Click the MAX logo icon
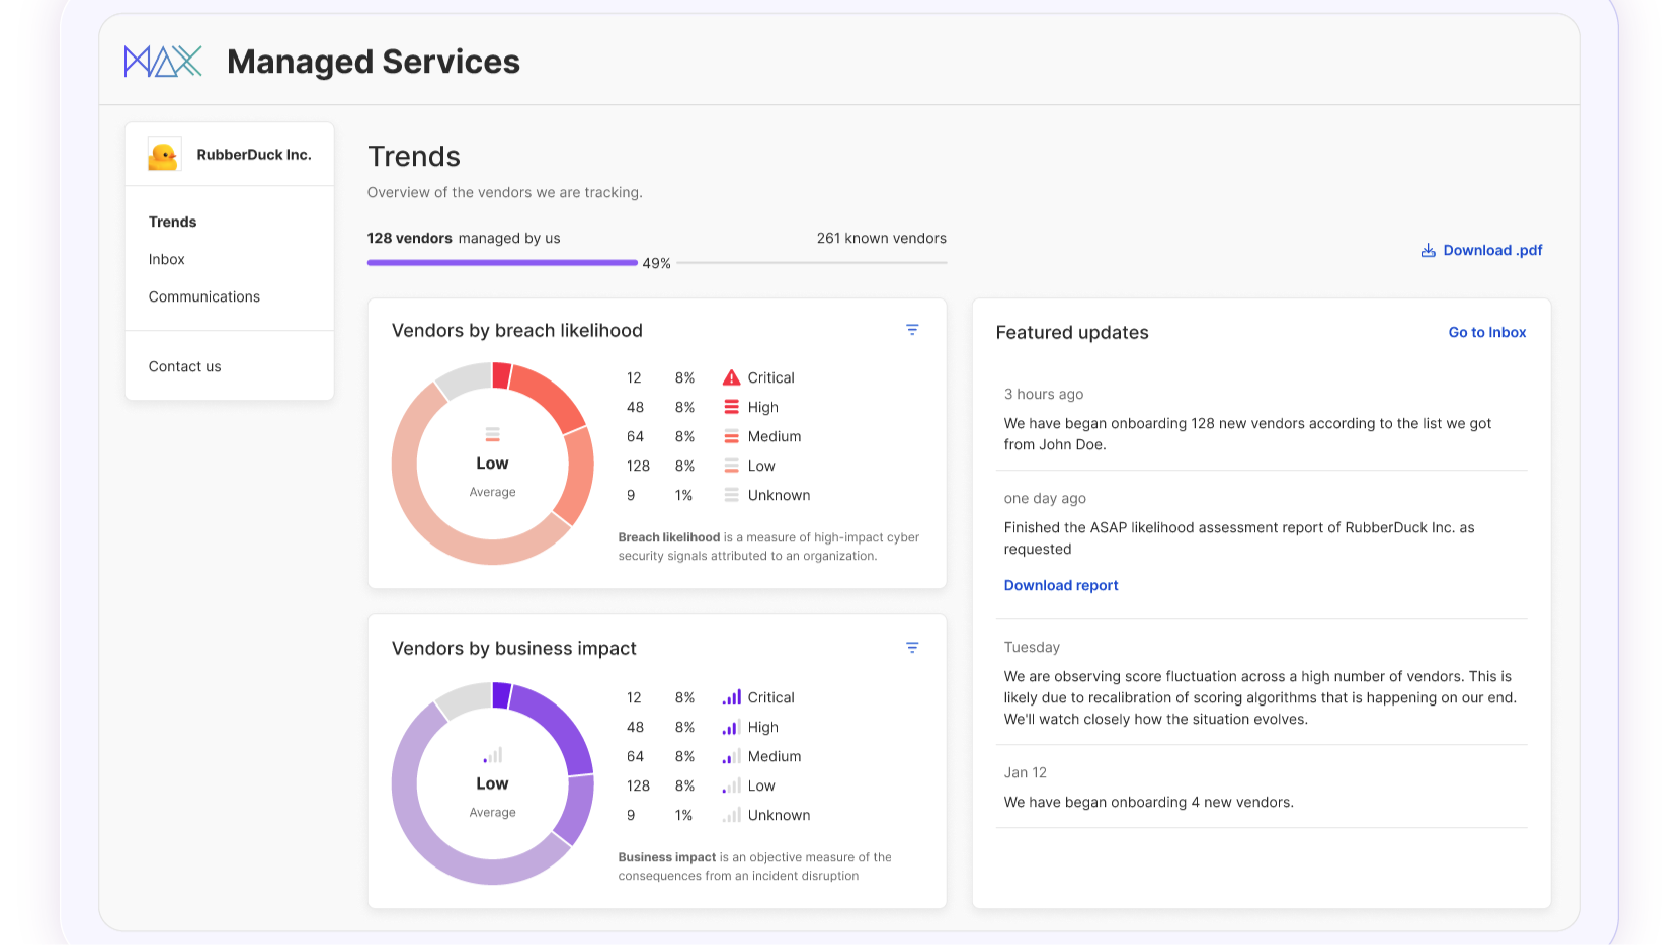Screen dimensions: 1679x945 (162, 61)
